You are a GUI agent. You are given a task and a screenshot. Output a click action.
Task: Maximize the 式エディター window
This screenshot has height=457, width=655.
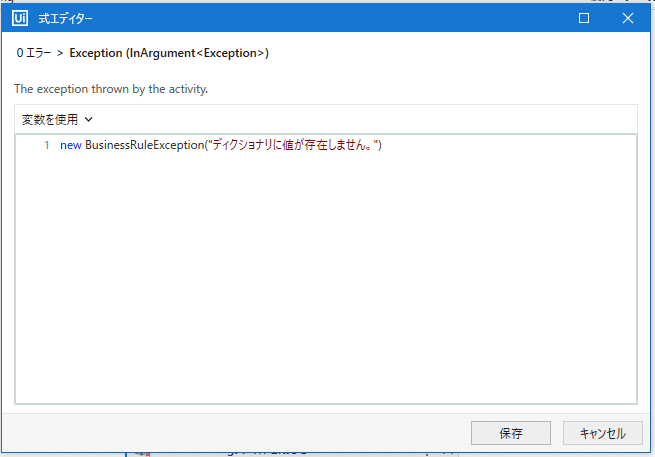584,18
